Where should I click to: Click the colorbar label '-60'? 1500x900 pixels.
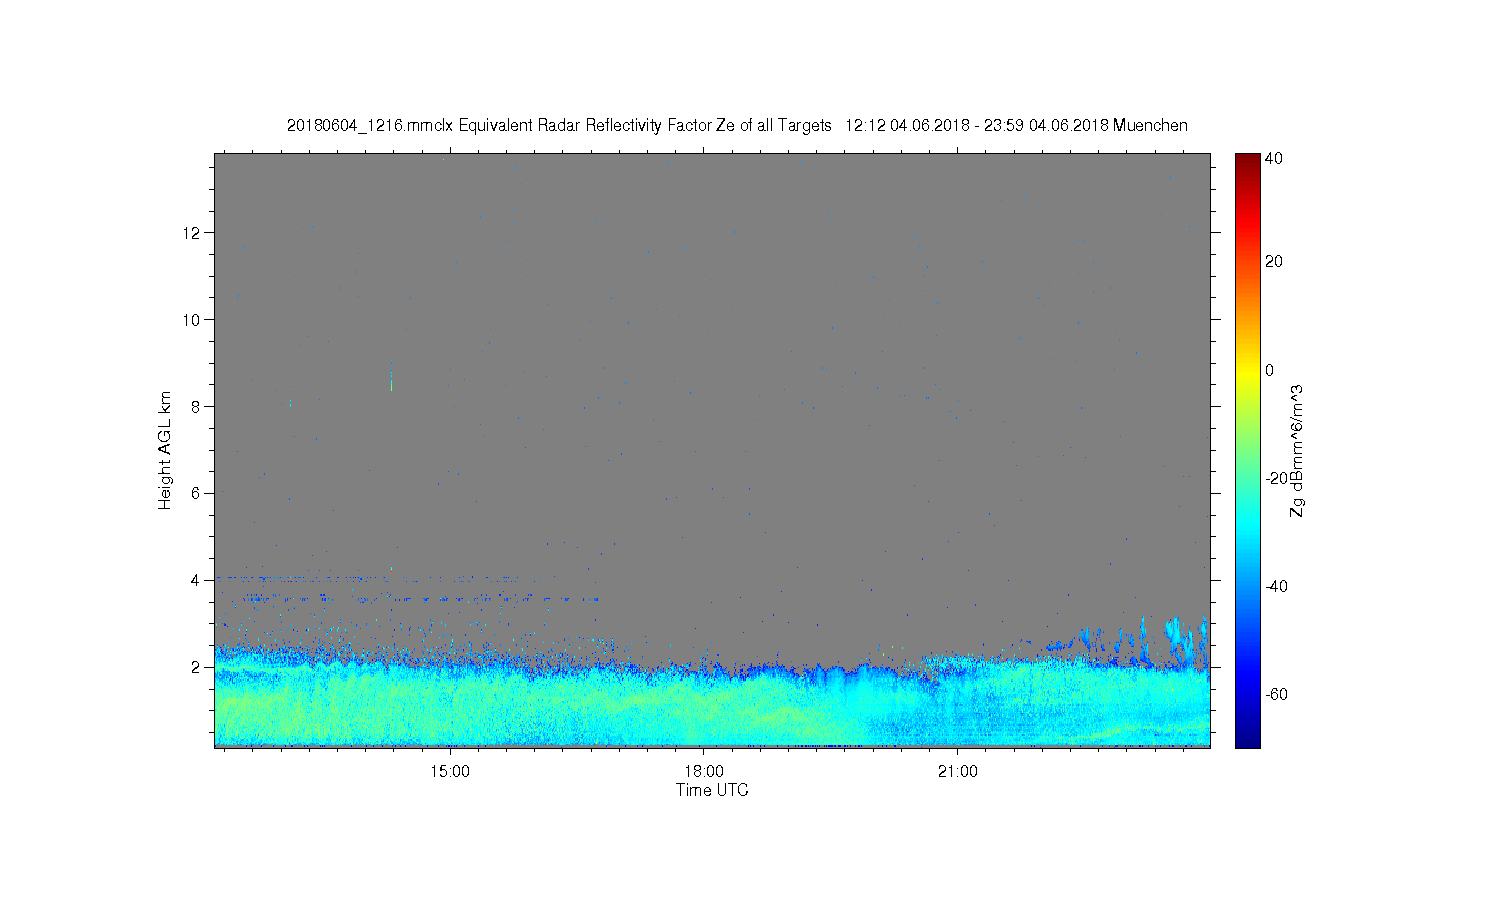click(1276, 694)
